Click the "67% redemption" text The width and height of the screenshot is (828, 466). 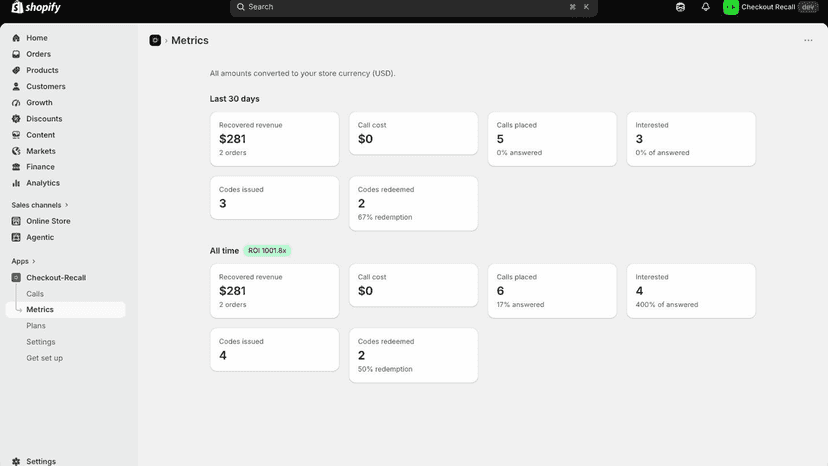point(385,217)
